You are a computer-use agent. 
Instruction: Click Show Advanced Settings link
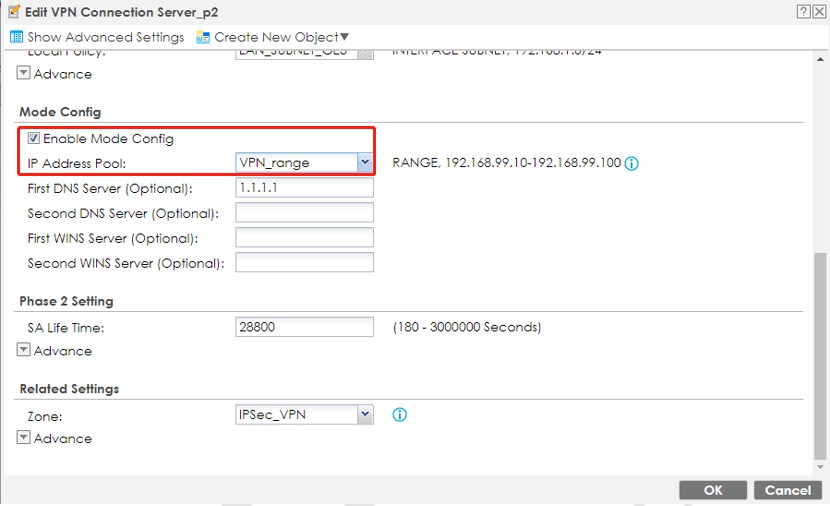[x=105, y=37]
